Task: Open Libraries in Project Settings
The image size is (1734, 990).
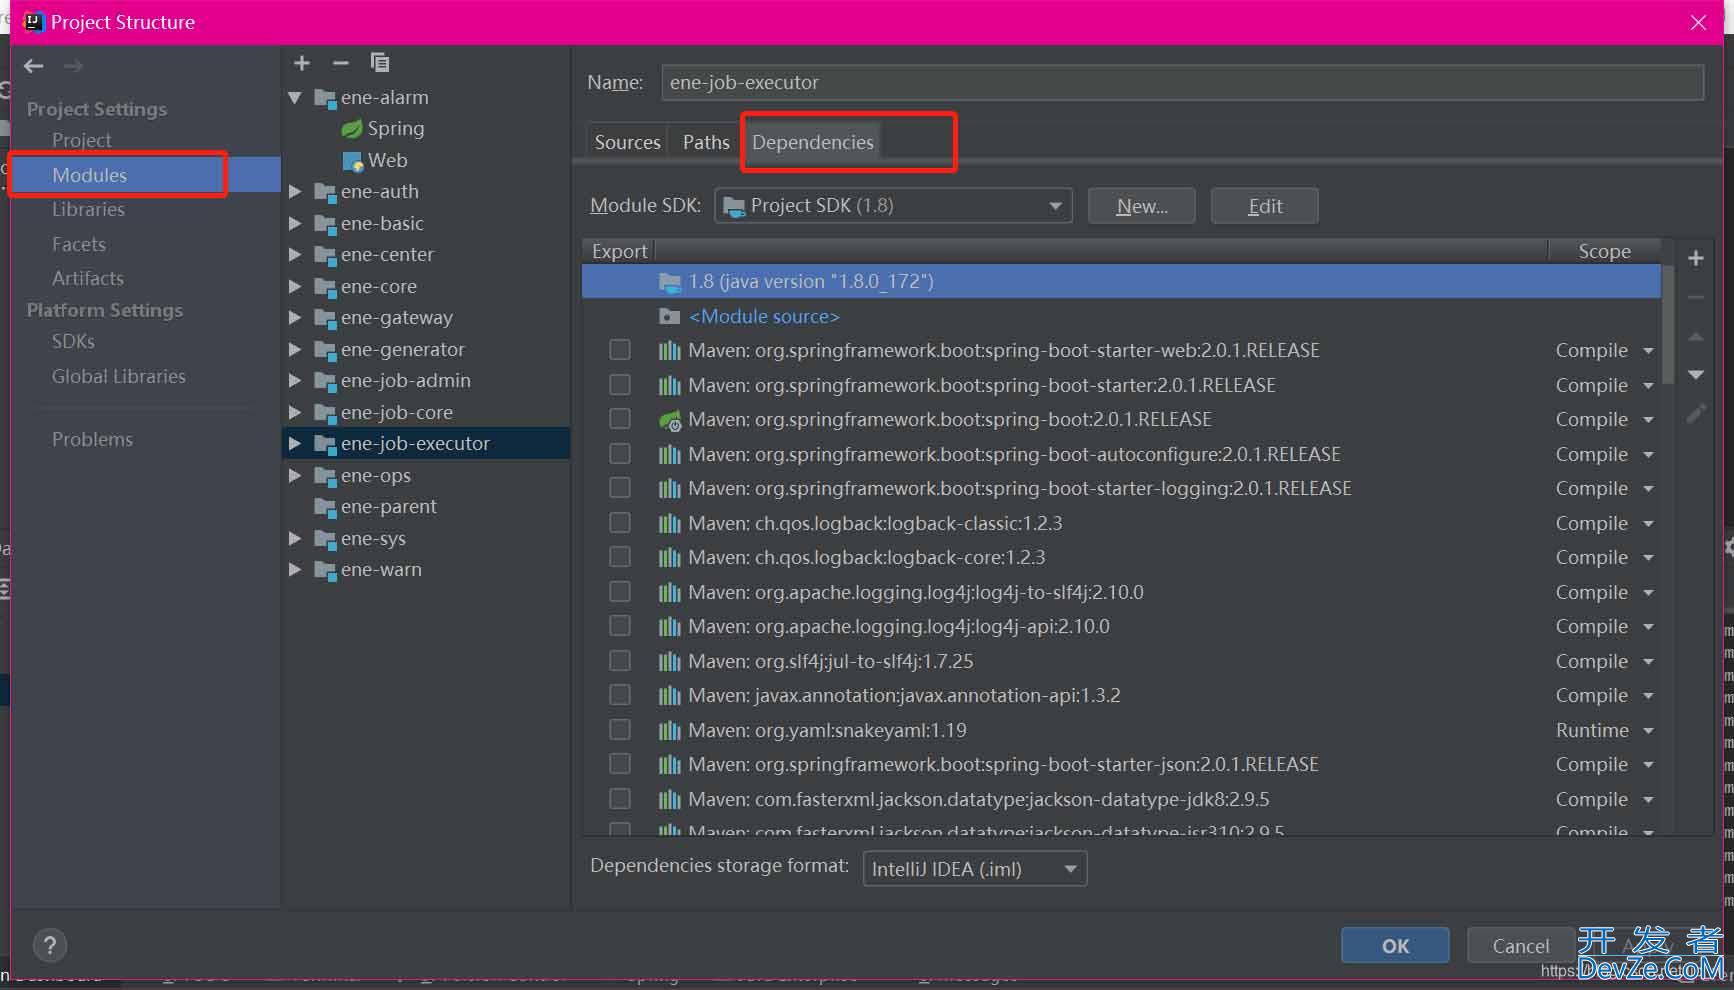Action: coord(88,210)
